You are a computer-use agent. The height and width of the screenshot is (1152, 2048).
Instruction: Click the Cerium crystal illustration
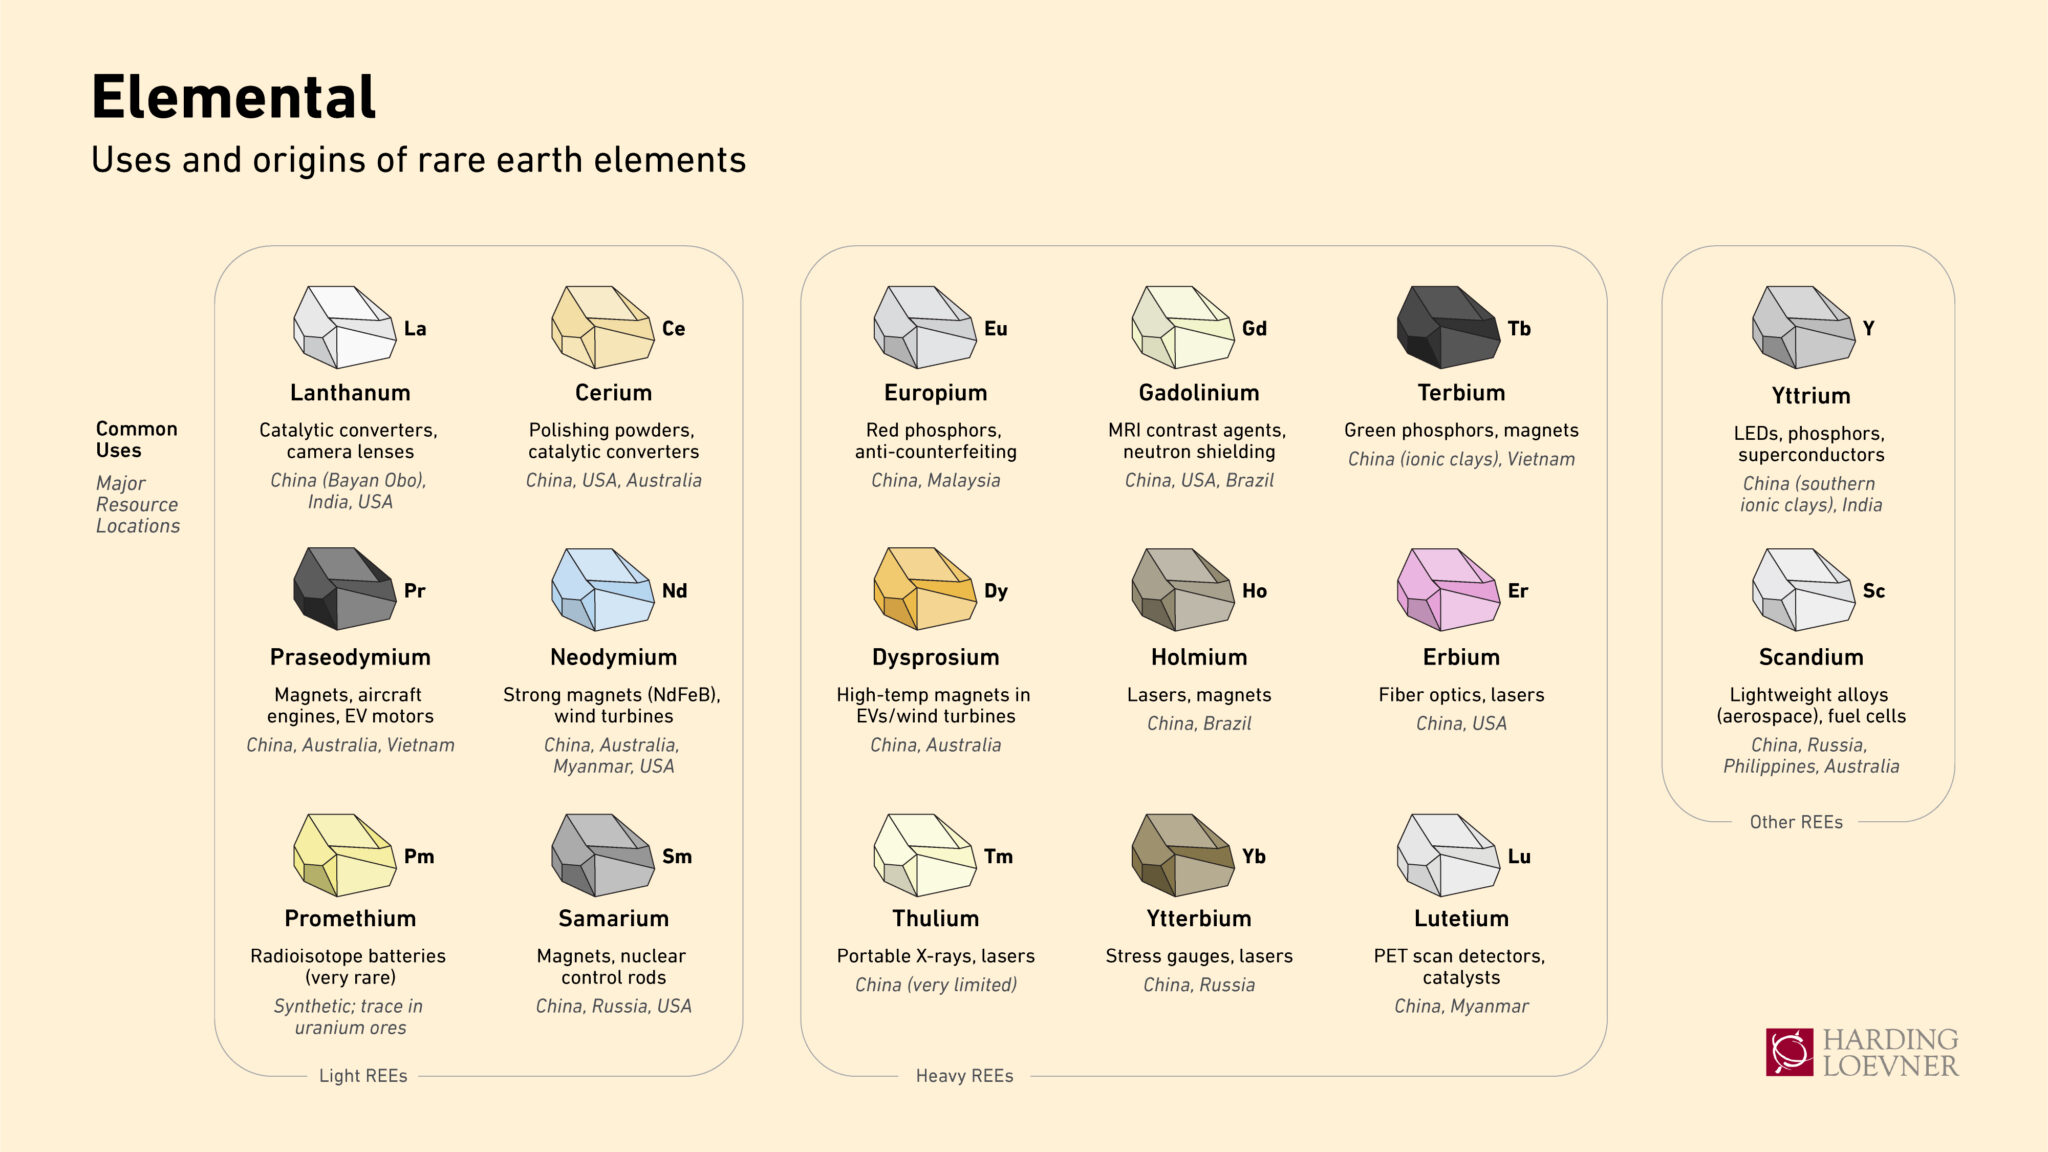coord(604,323)
